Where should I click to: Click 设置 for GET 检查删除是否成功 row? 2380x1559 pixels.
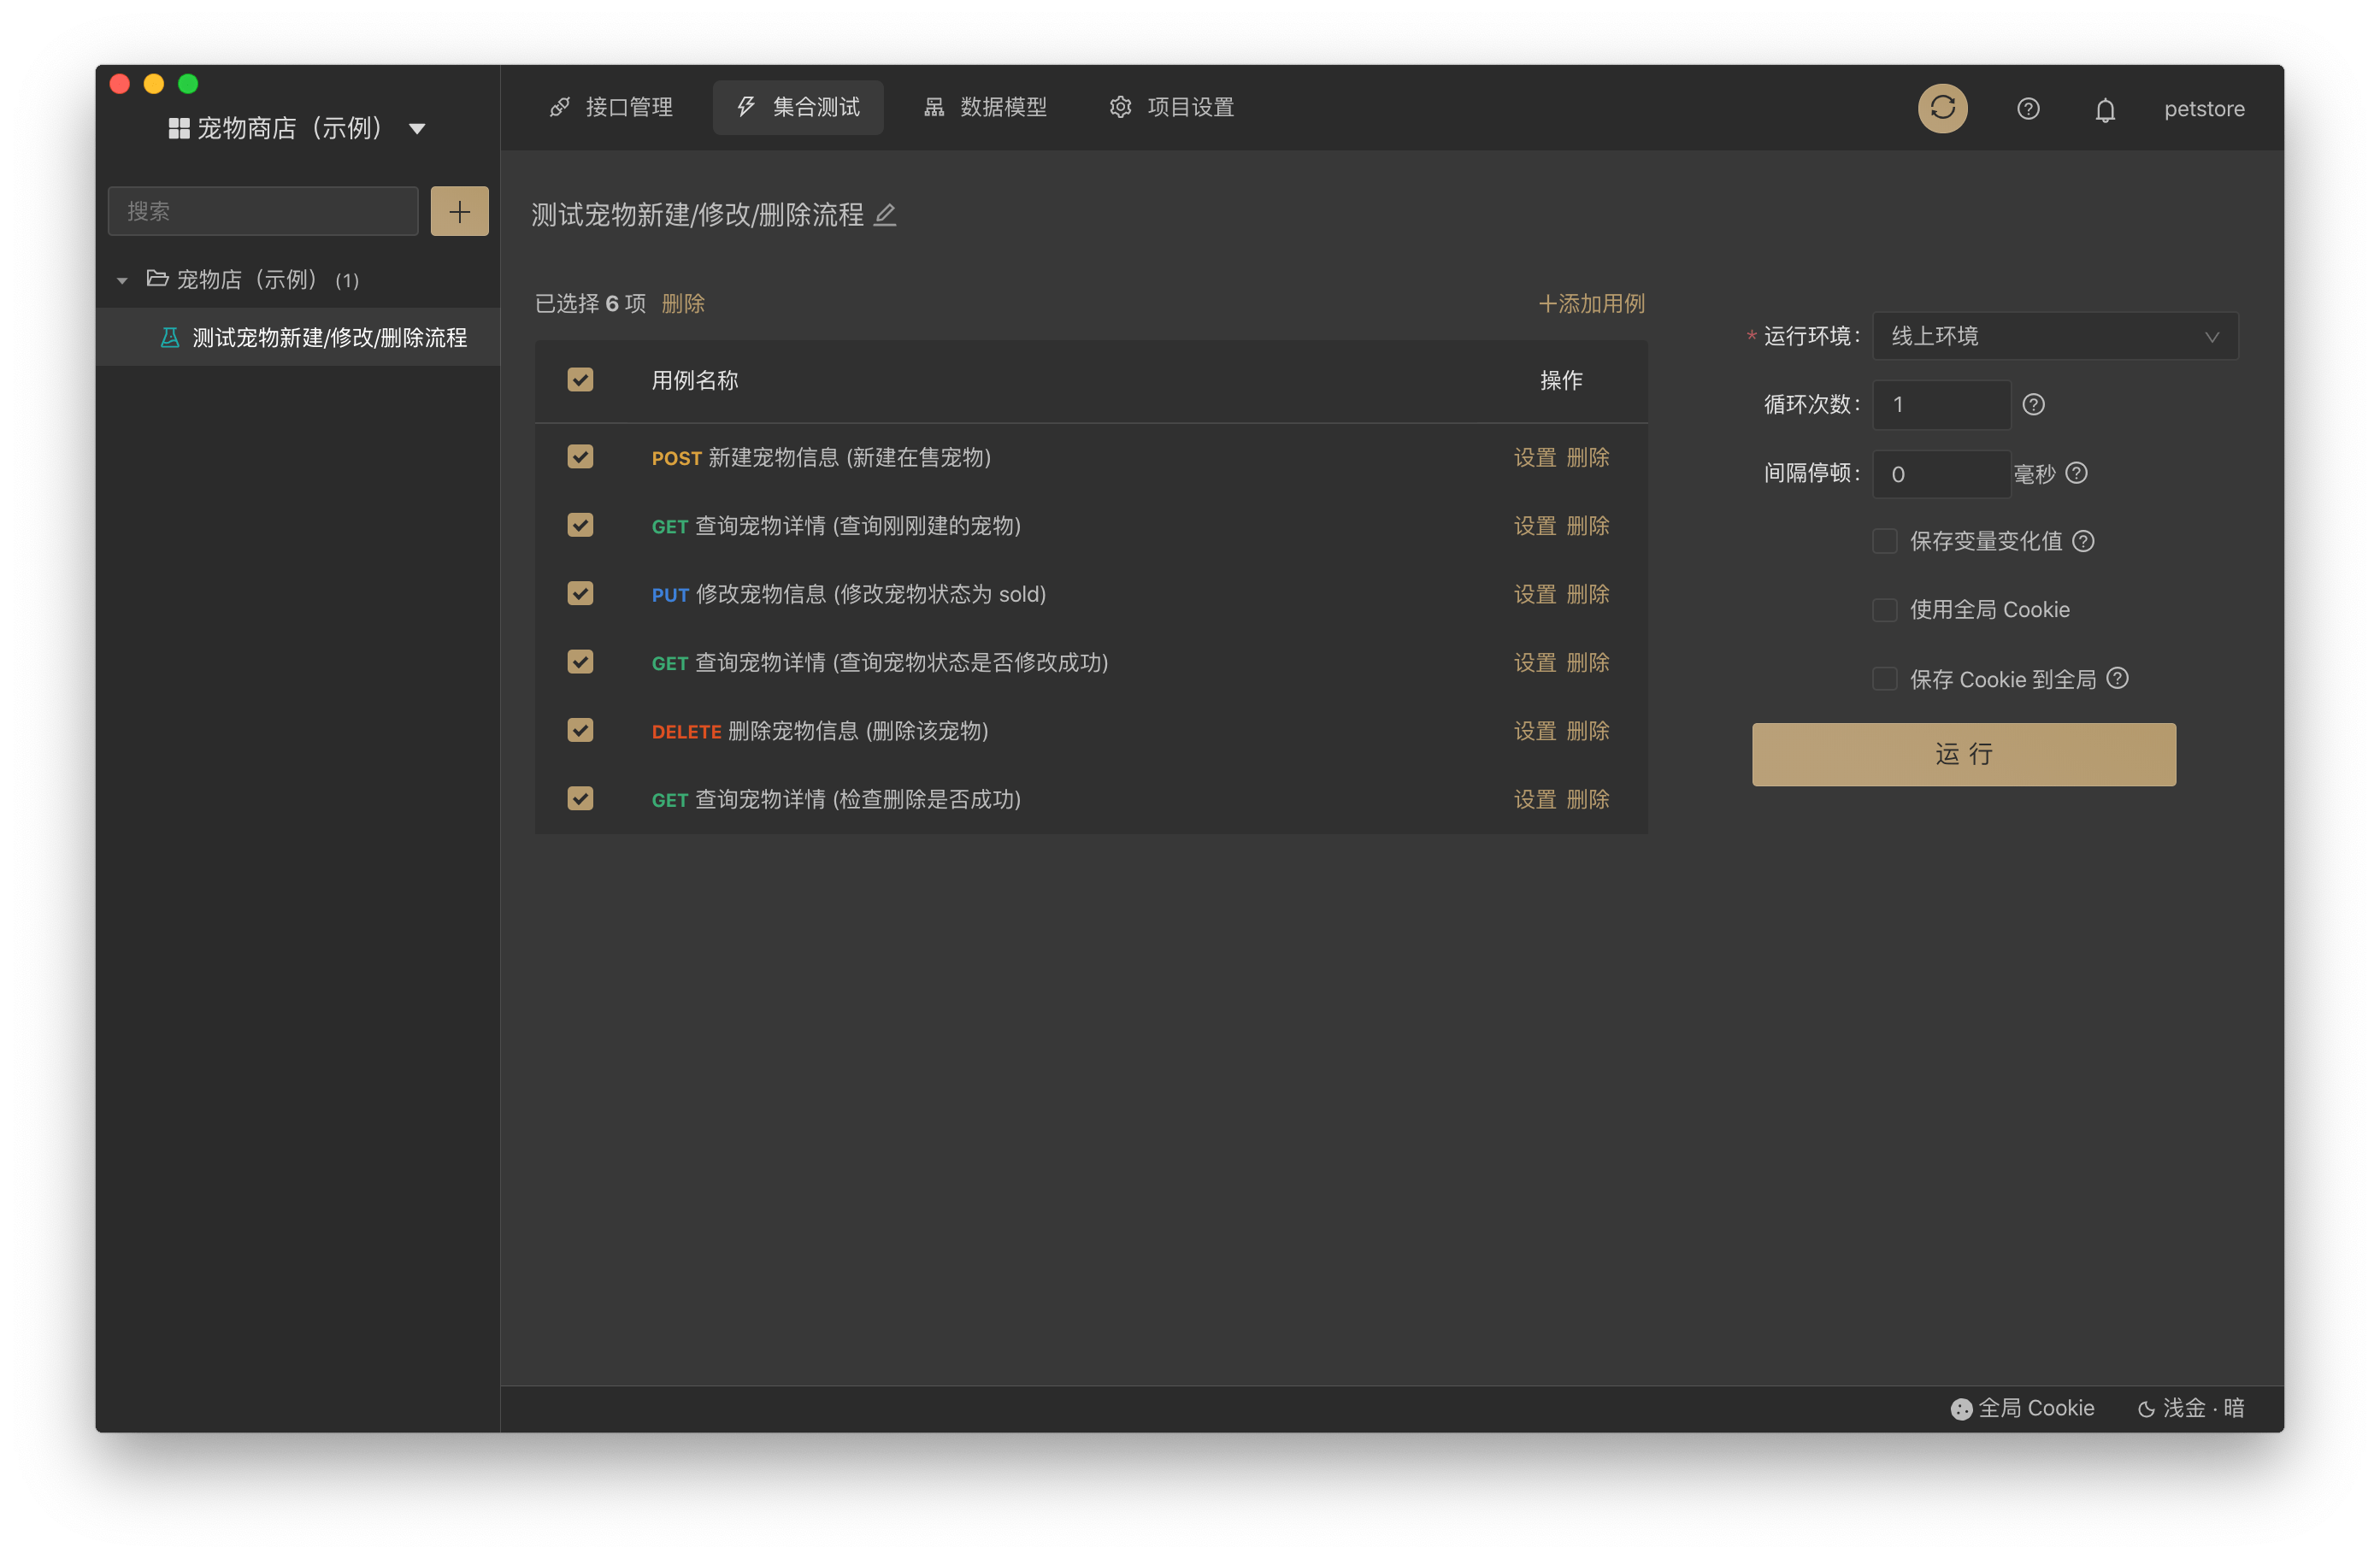point(1535,799)
